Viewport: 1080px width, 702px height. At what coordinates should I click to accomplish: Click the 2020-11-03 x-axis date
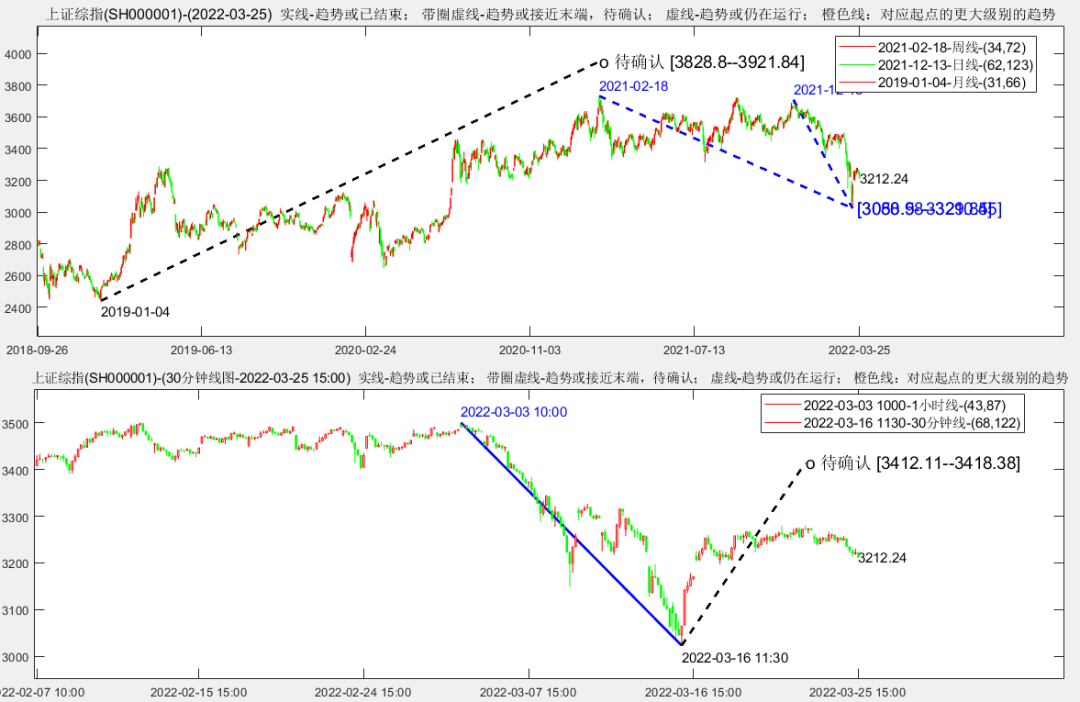click(530, 350)
